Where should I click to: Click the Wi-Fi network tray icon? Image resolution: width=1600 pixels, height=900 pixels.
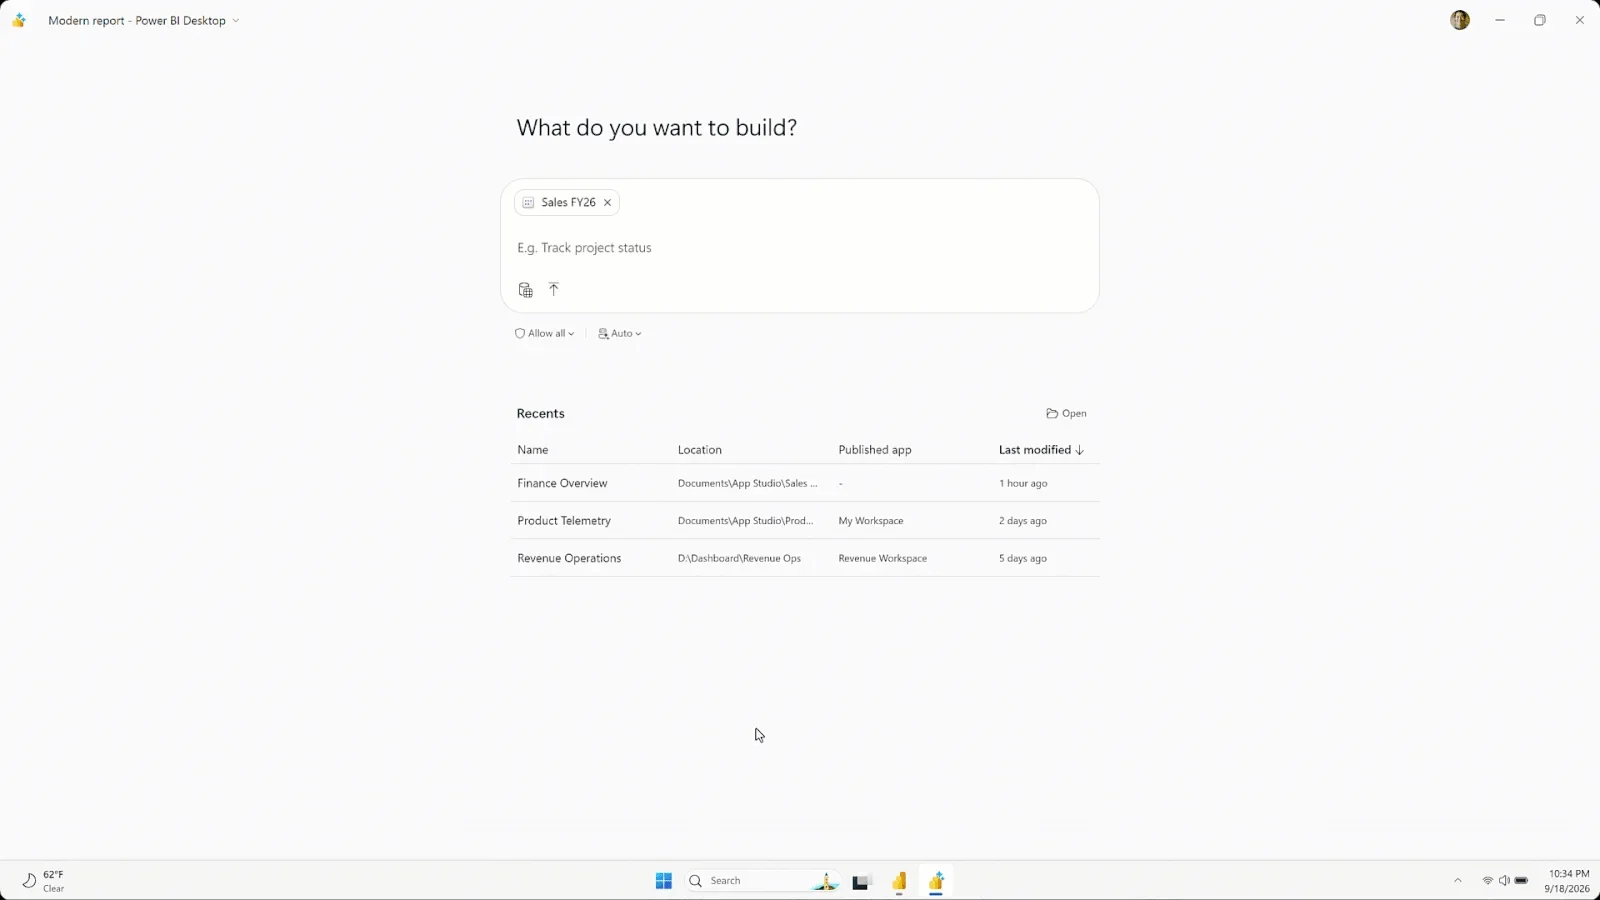pyautogui.click(x=1487, y=881)
